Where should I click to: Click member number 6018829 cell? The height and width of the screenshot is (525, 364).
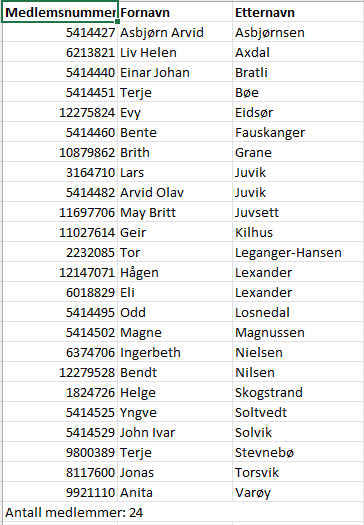[60, 292]
